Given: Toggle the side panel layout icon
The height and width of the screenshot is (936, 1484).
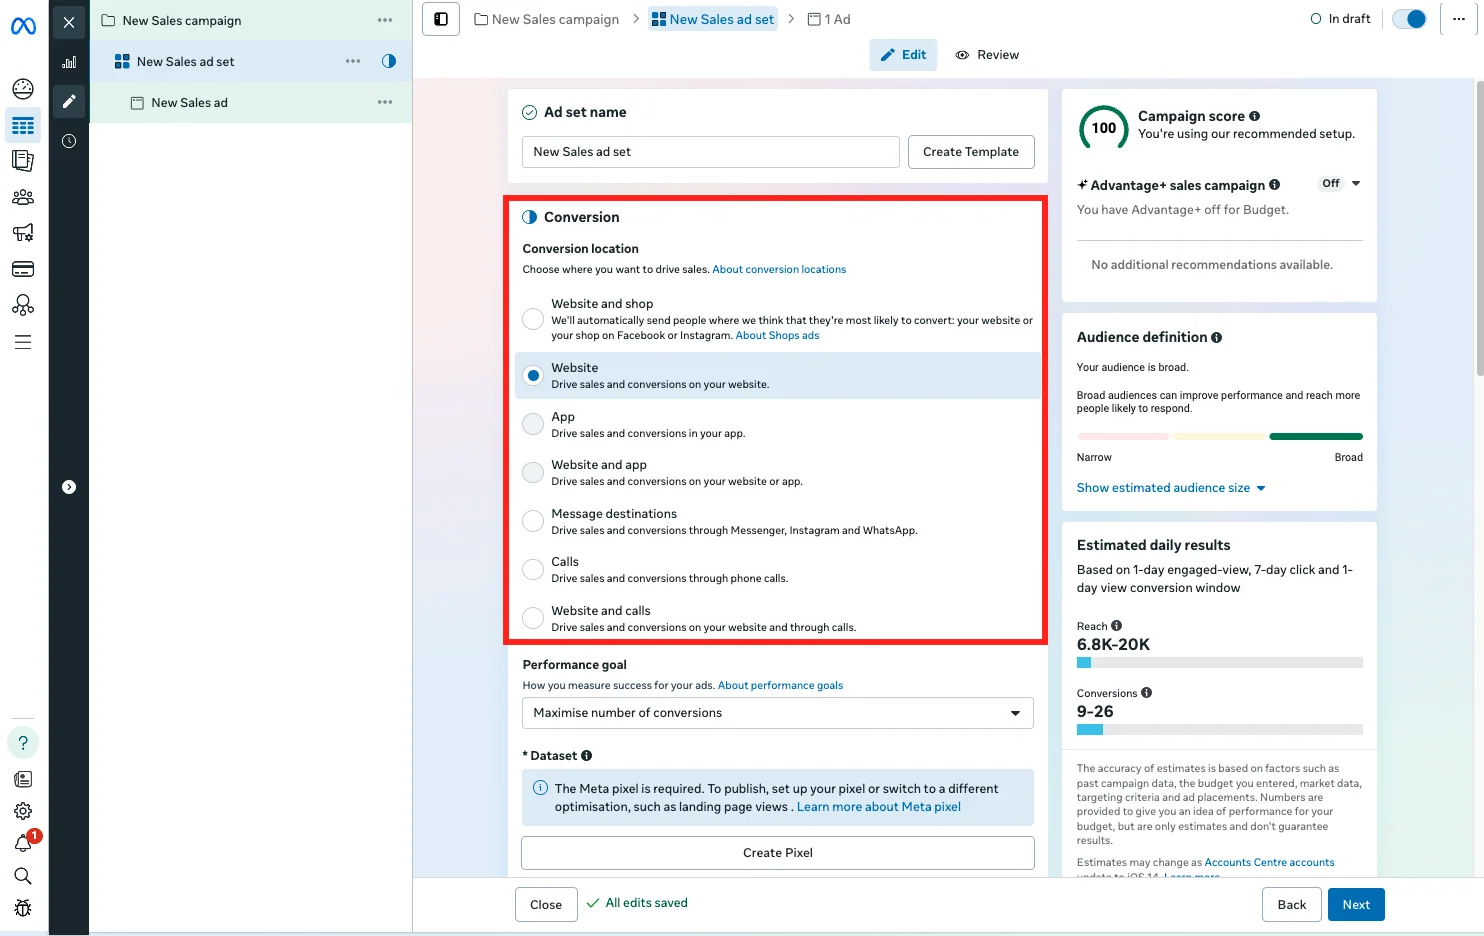Looking at the screenshot, I should (441, 19).
